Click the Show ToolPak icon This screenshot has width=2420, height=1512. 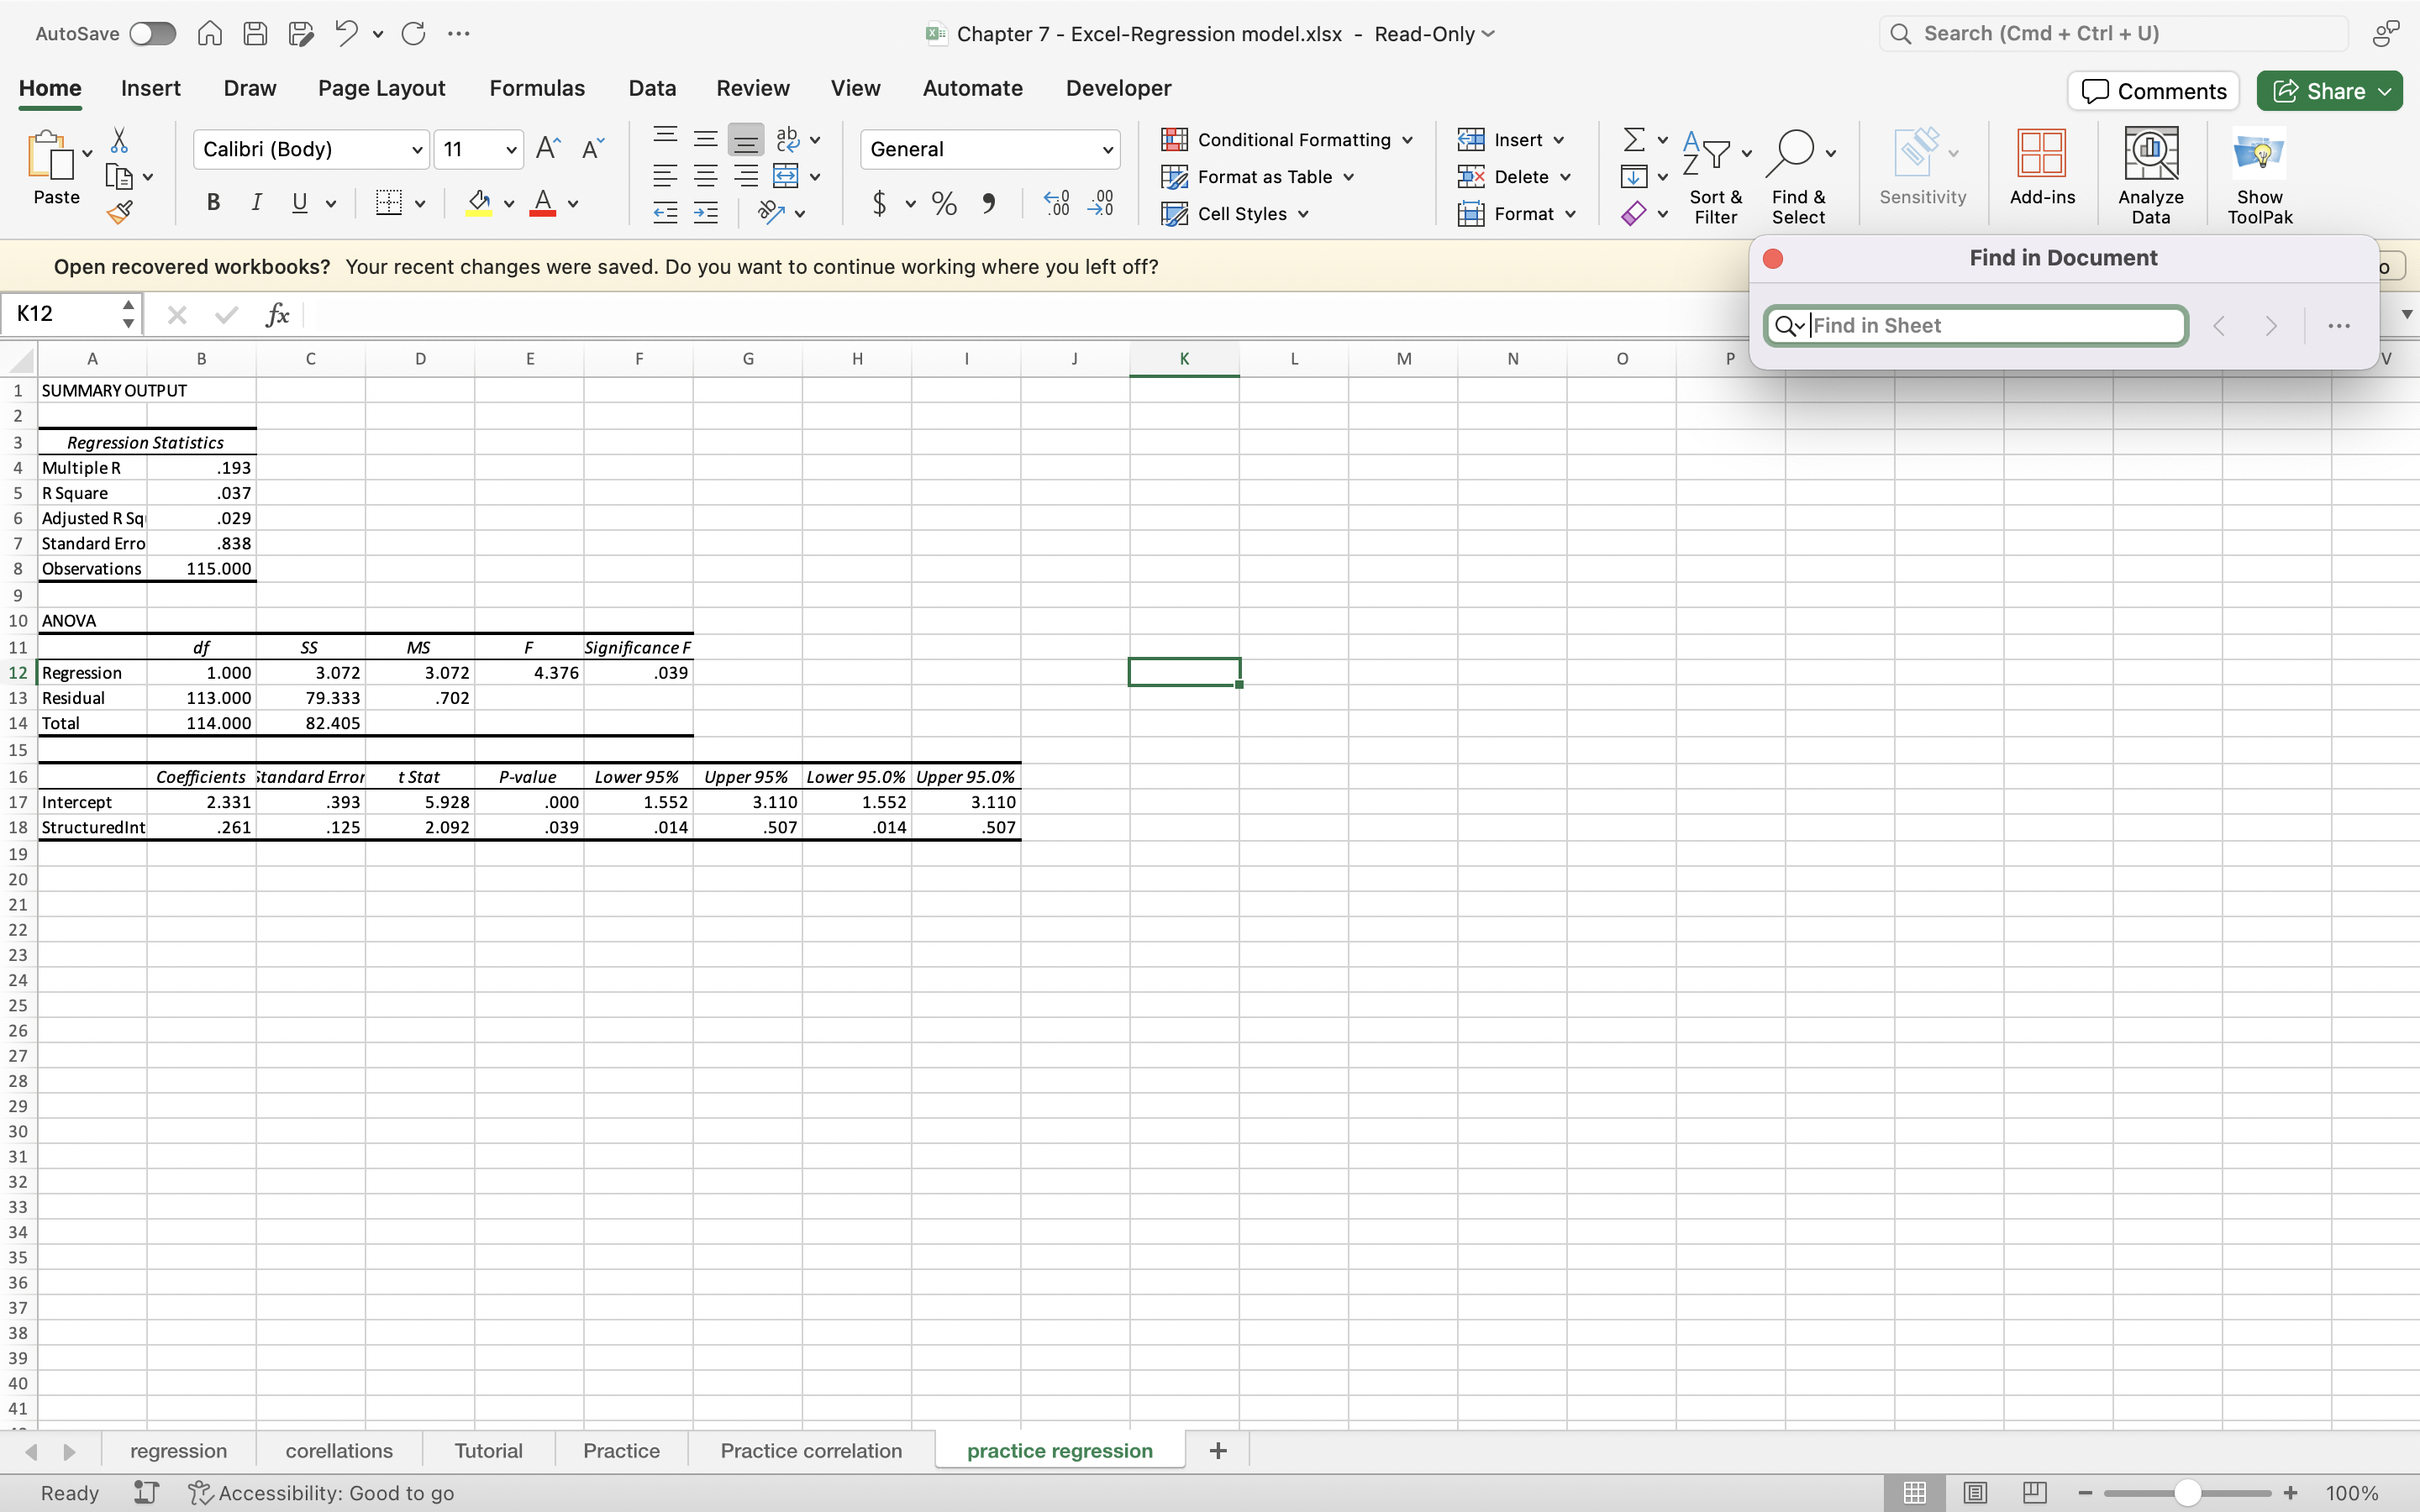(x=2258, y=174)
